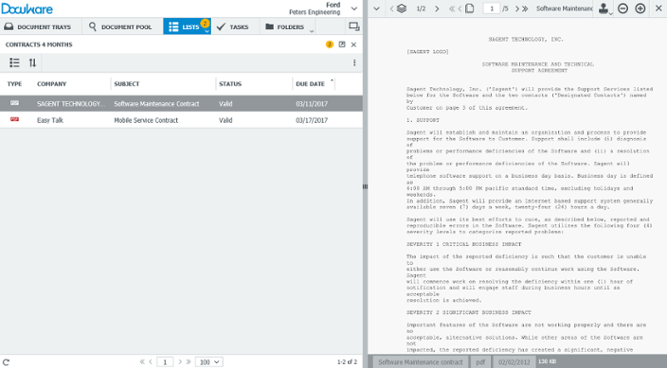Image resolution: width=667 pixels, height=368 pixels.
Task: Close the Contracts 4 Months list
Action: tap(353, 44)
